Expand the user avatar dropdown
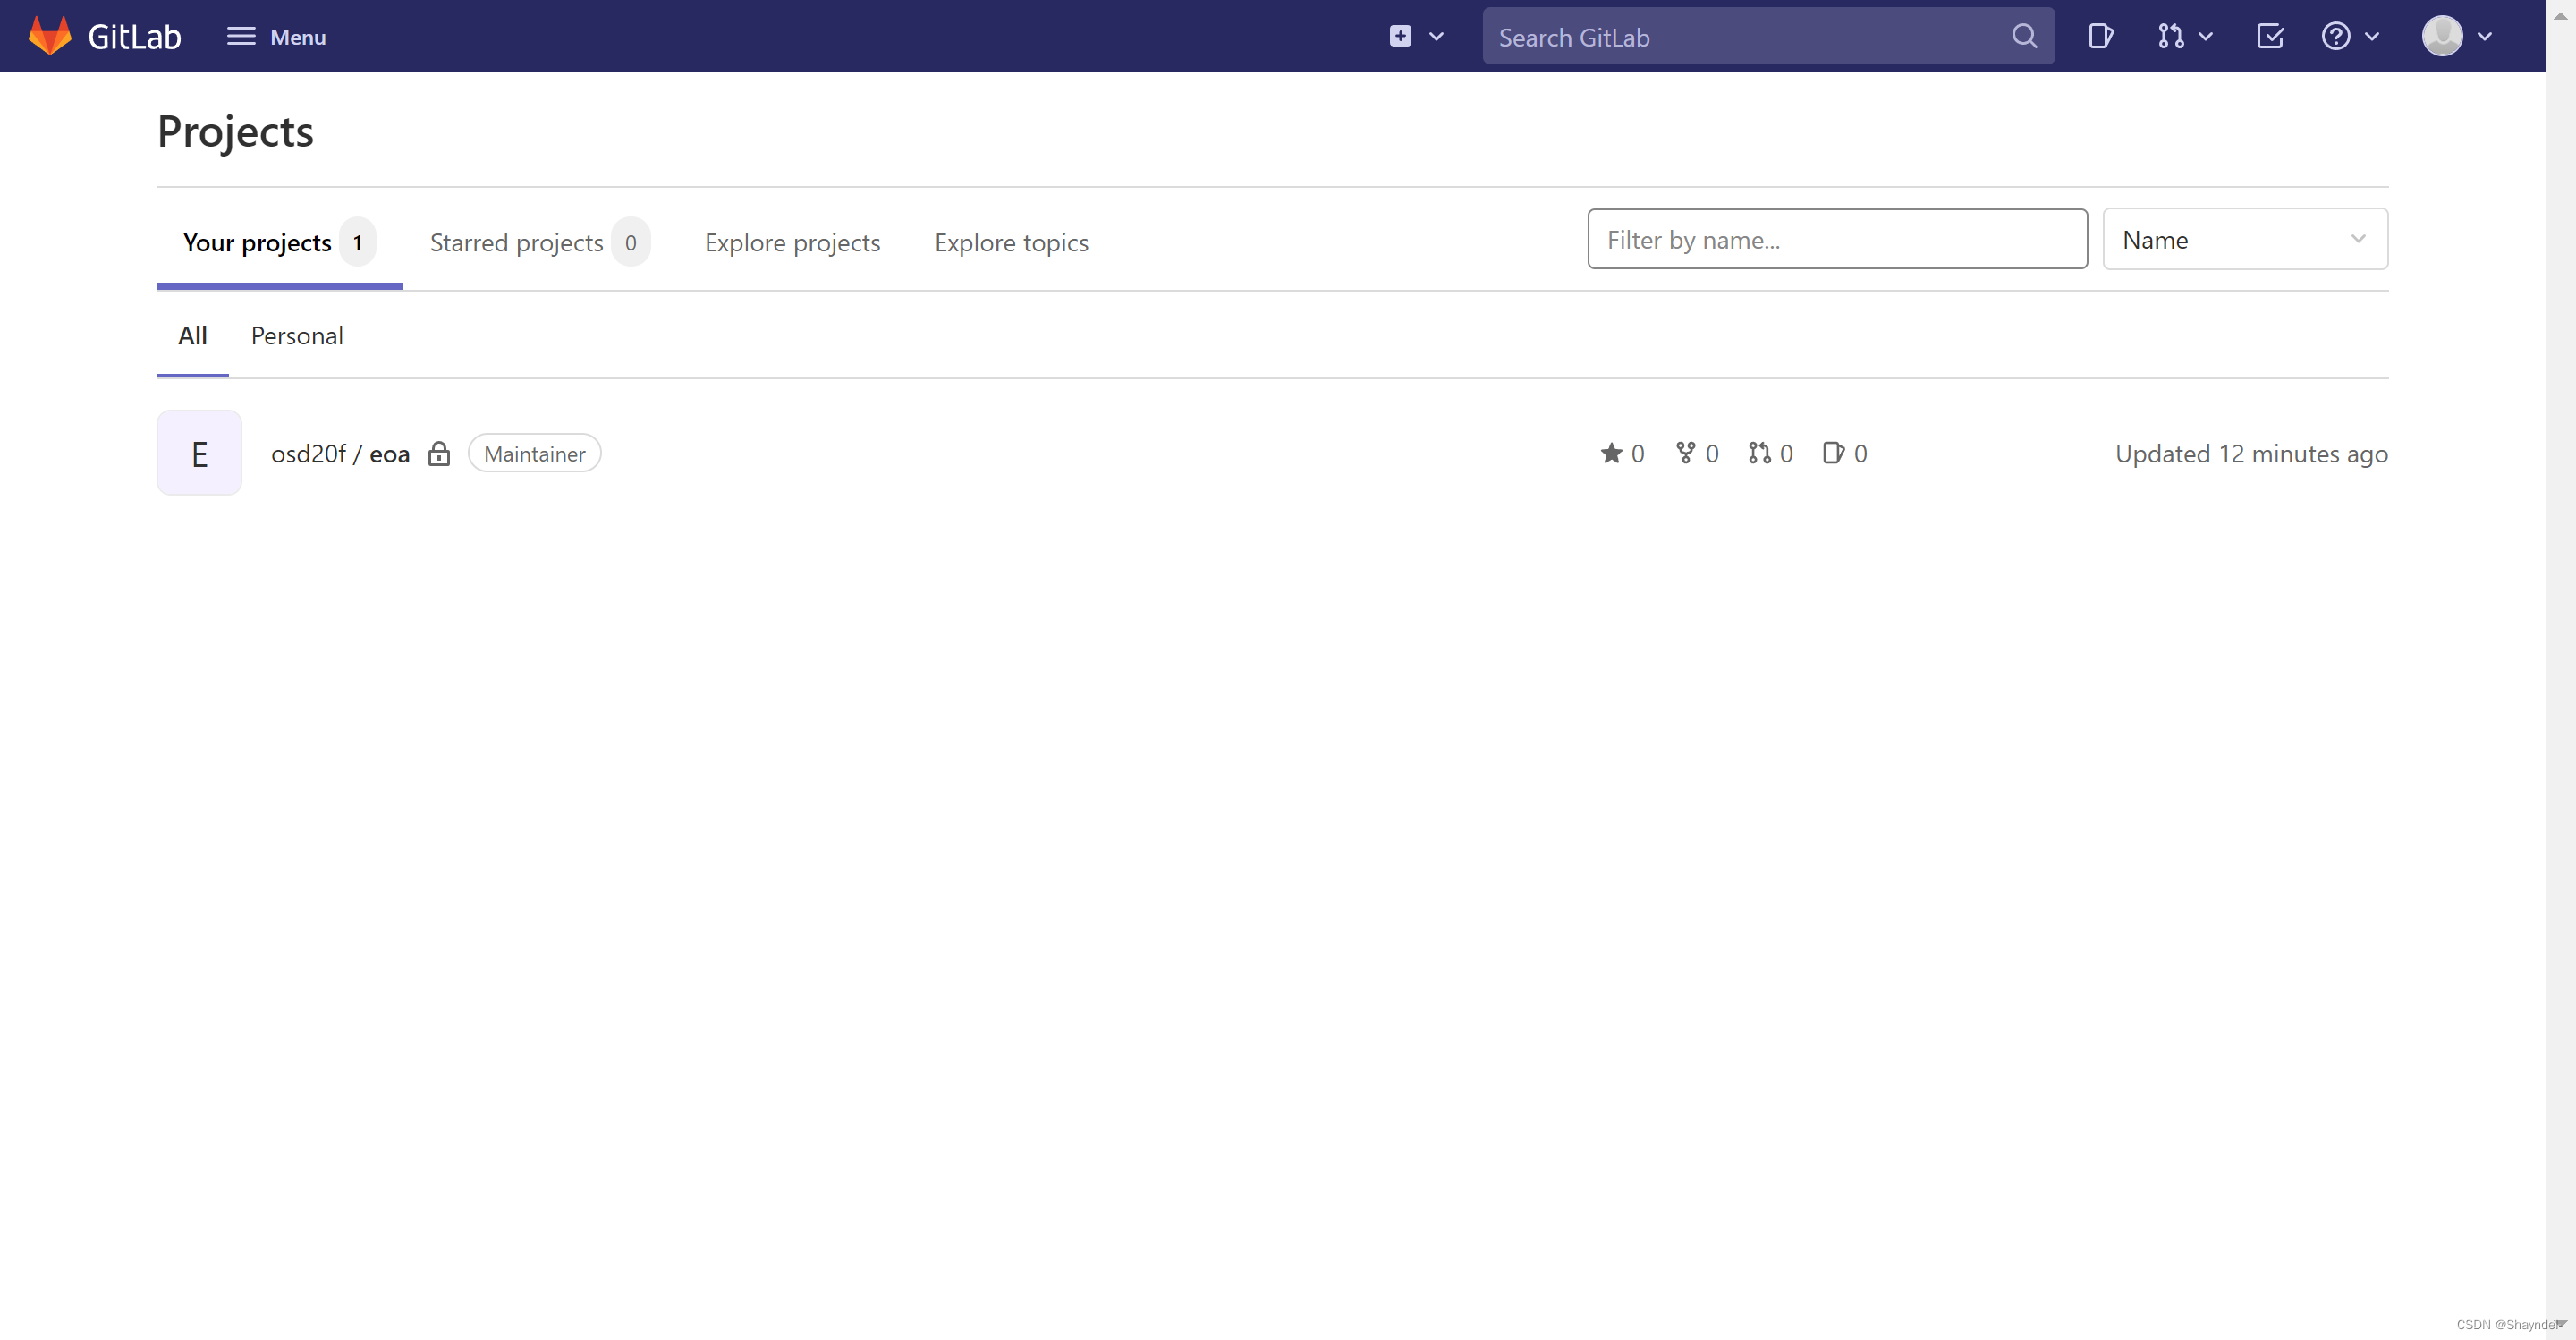Screen dimensions: 2576x1340 2456,37
